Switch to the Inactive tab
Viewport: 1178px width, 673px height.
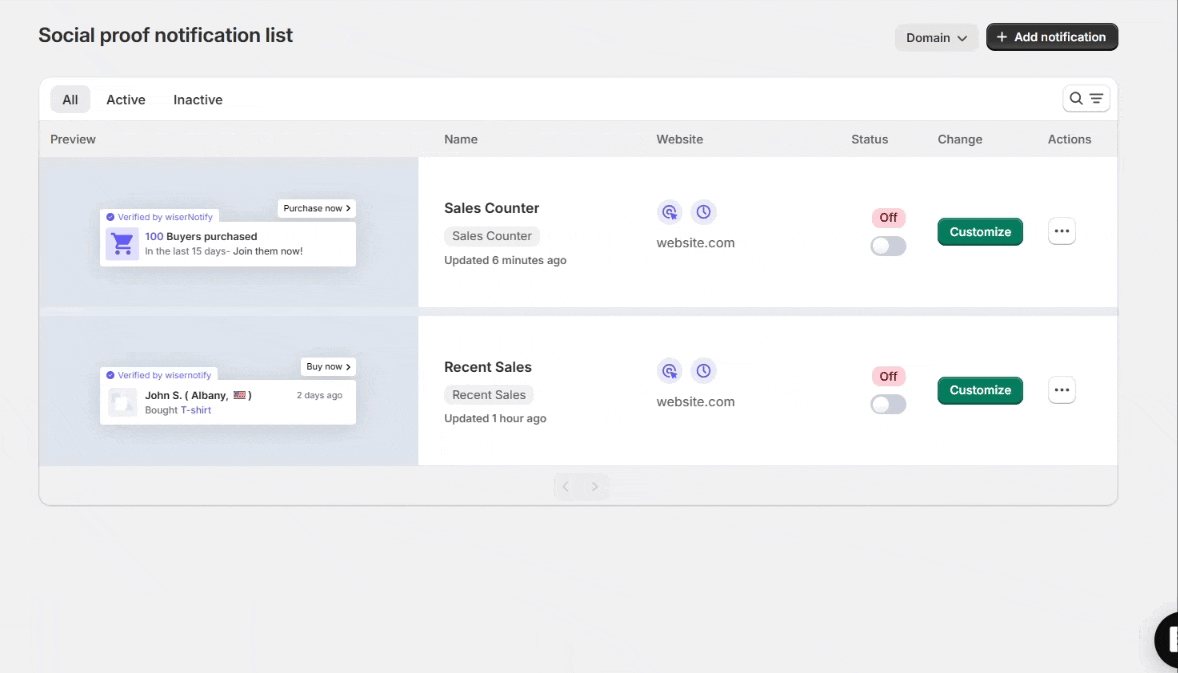click(198, 99)
